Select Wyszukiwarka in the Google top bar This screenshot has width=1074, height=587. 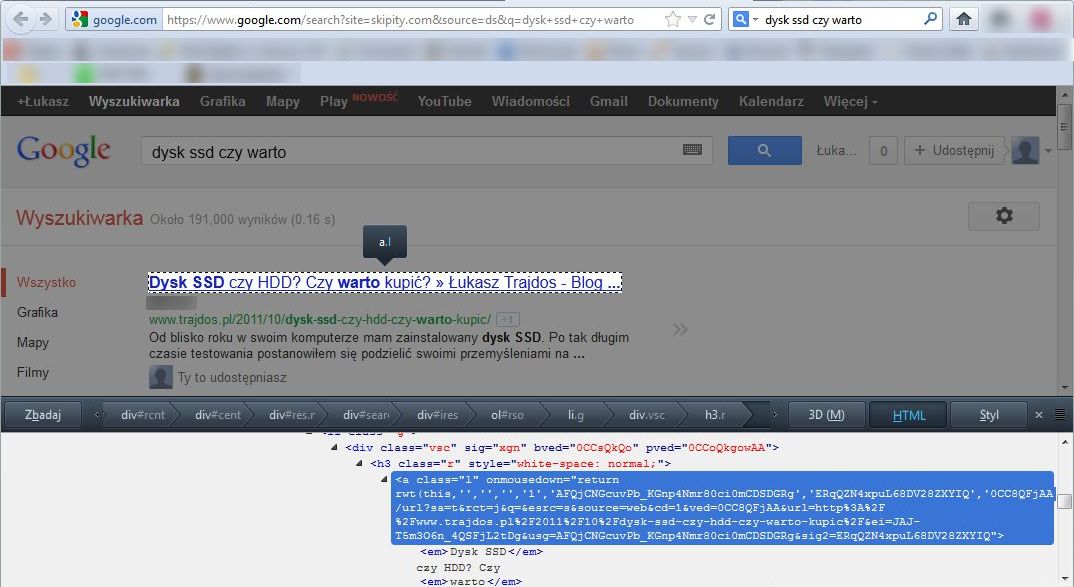[x=134, y=101]
